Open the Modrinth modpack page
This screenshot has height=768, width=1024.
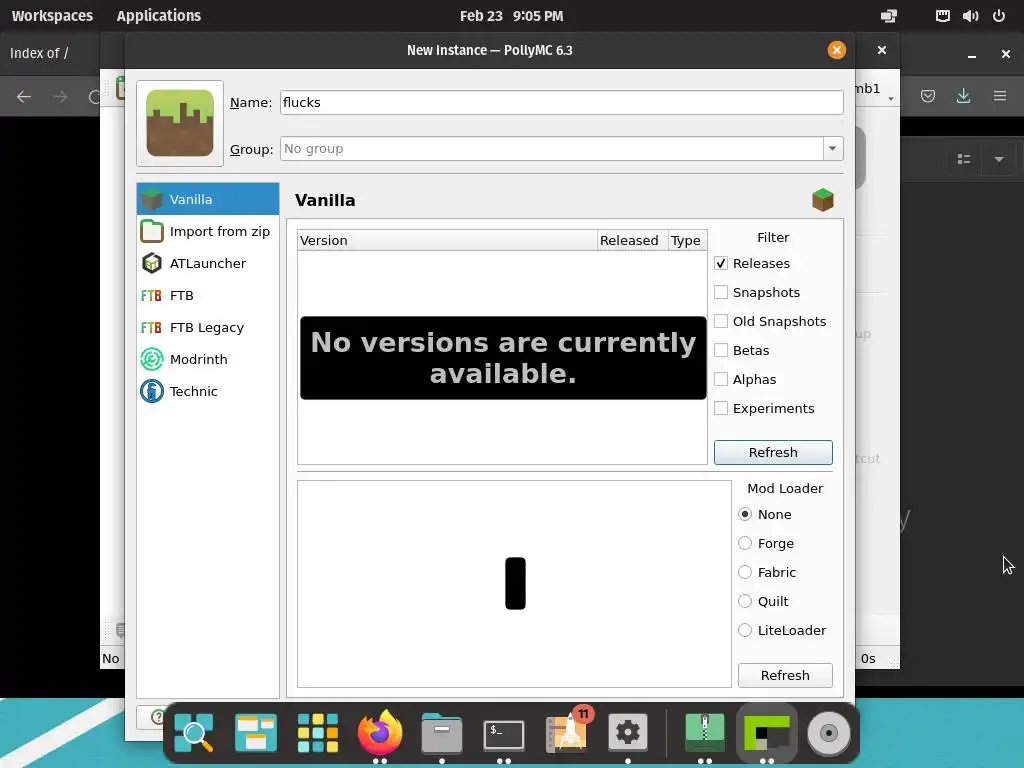(208, 359)
